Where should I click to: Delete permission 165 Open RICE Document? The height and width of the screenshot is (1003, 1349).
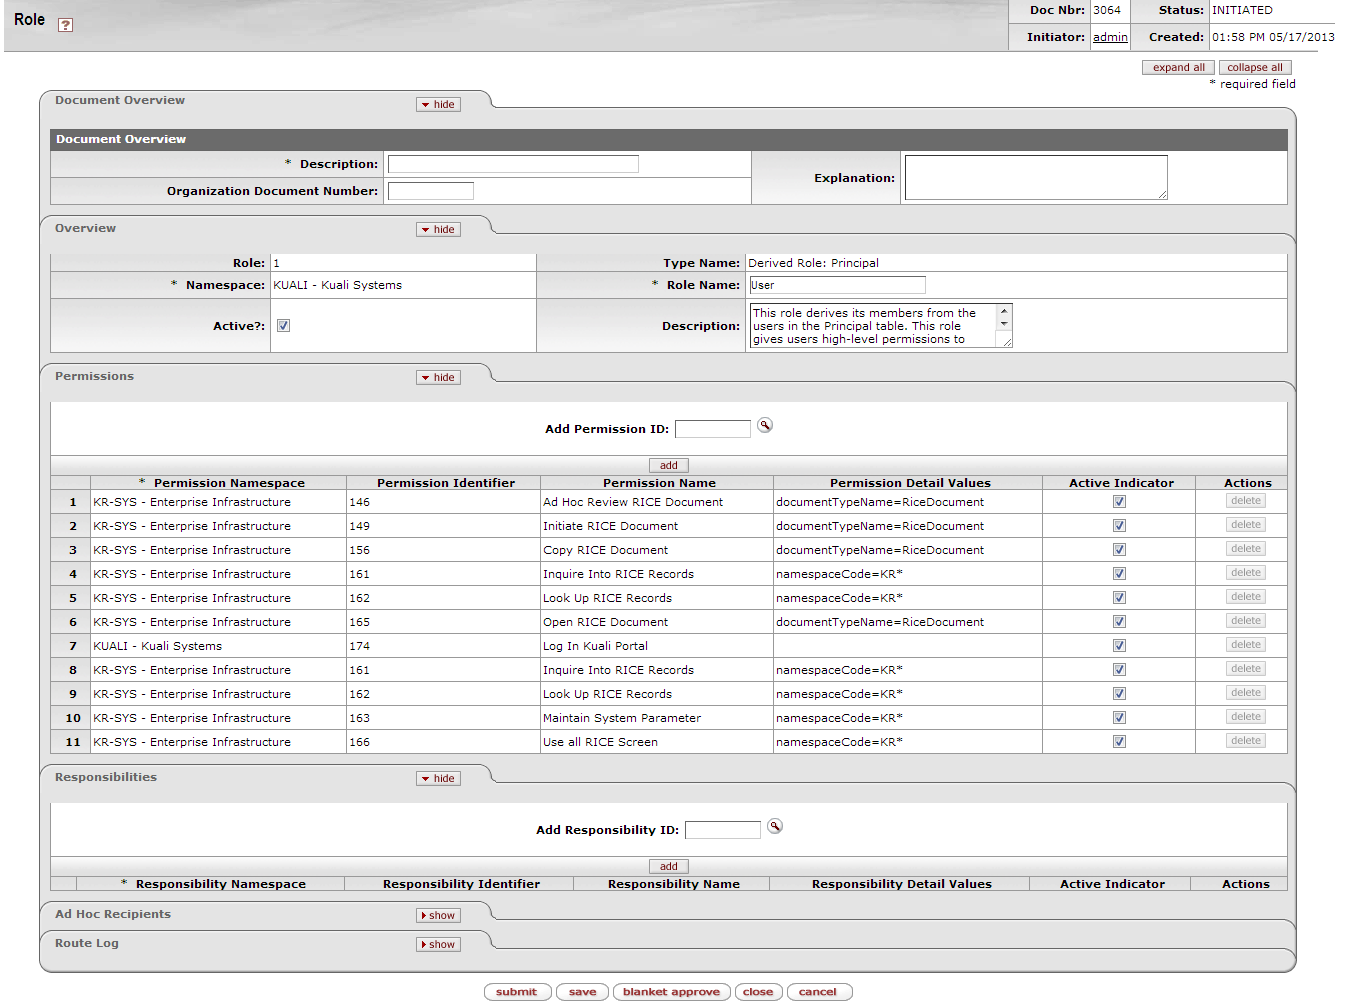click(x=1246, y=621)
